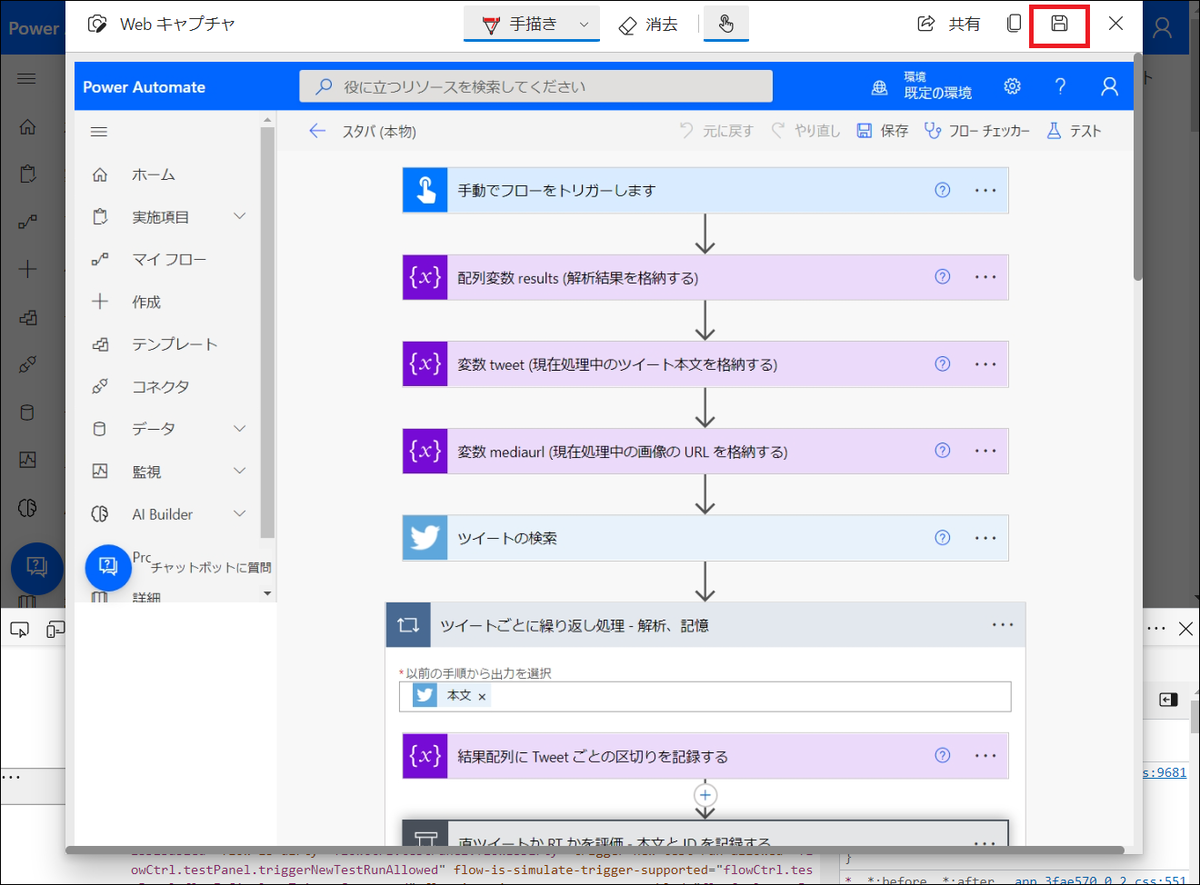Click the output selection field with 本文
The image size is (1200, 885).
705,696
